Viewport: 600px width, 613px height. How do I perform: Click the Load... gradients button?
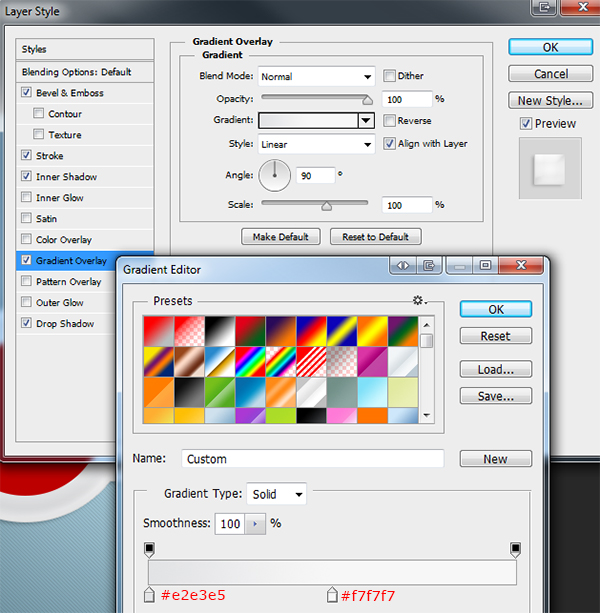click(x=496, y=369)
